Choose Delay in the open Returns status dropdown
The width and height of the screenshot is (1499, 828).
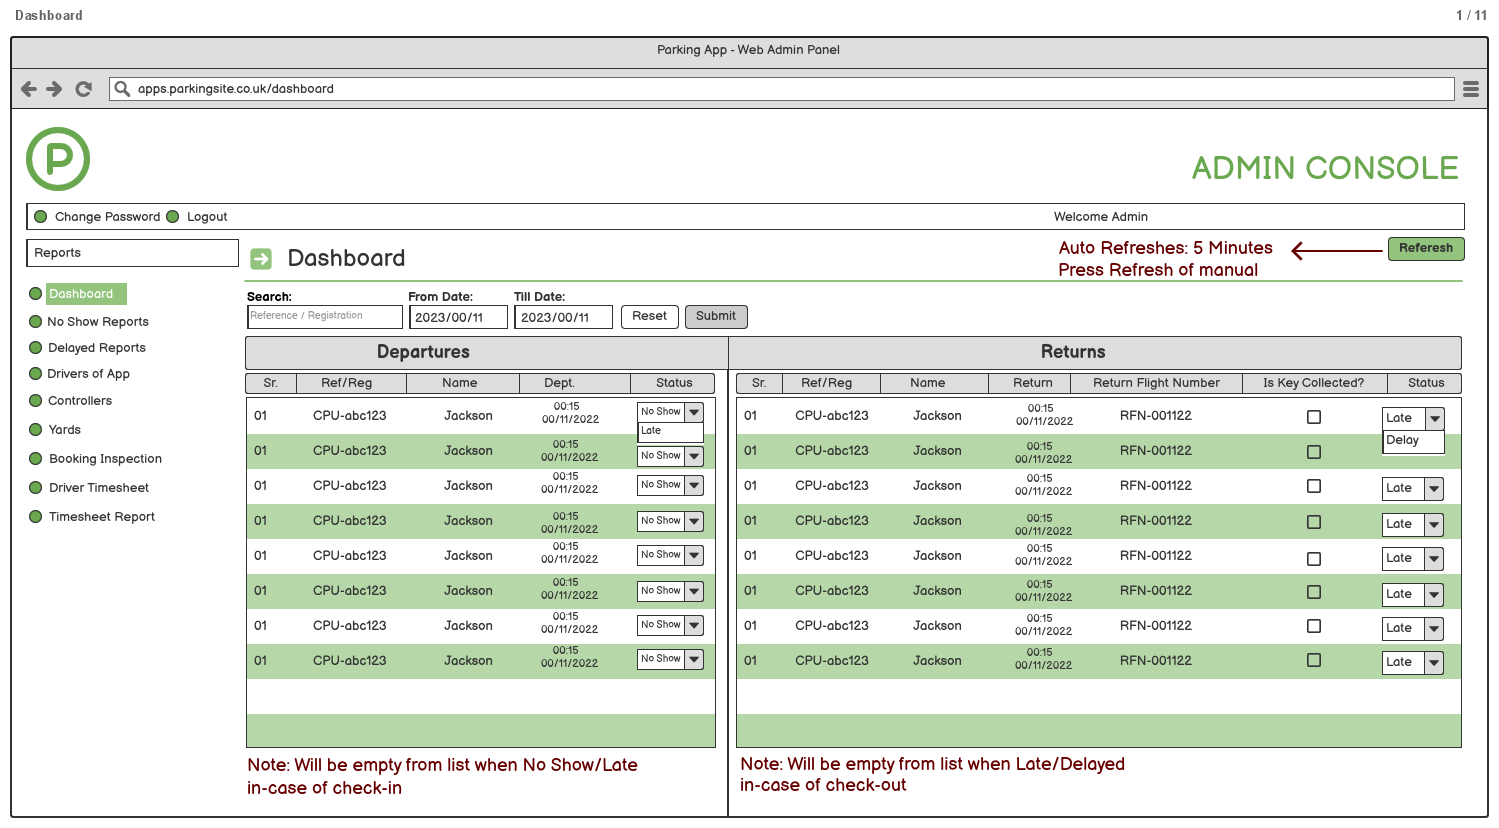point(1410,440)
